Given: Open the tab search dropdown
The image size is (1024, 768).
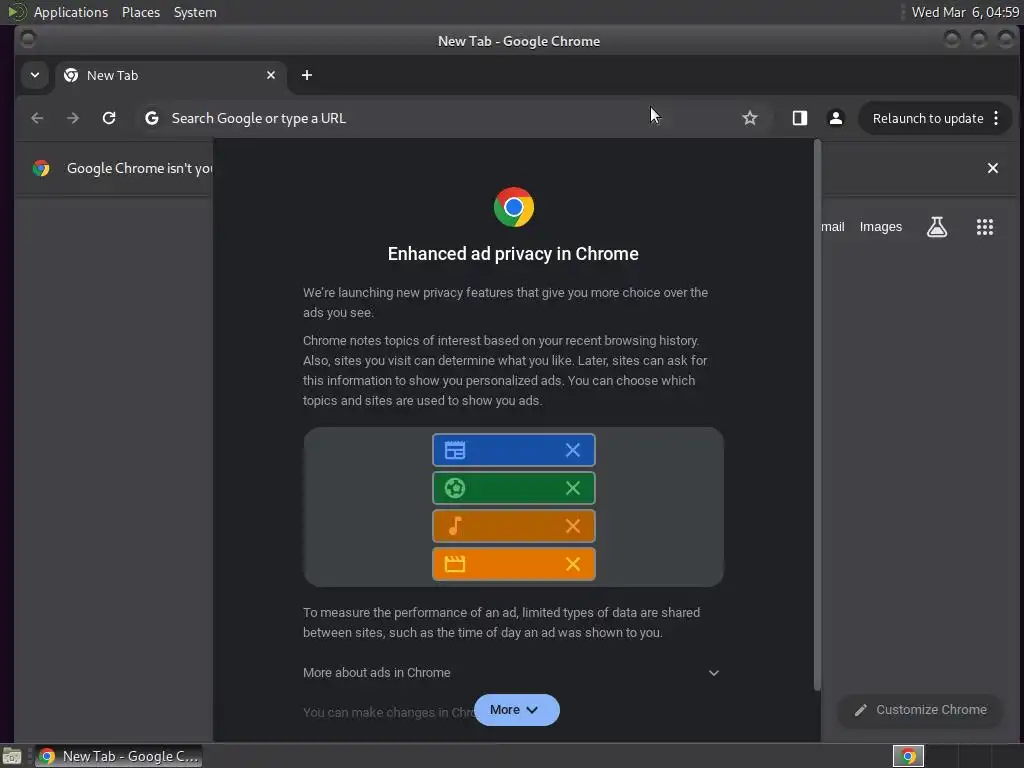Looking at the screenshot, I should [x=35, y=75].
